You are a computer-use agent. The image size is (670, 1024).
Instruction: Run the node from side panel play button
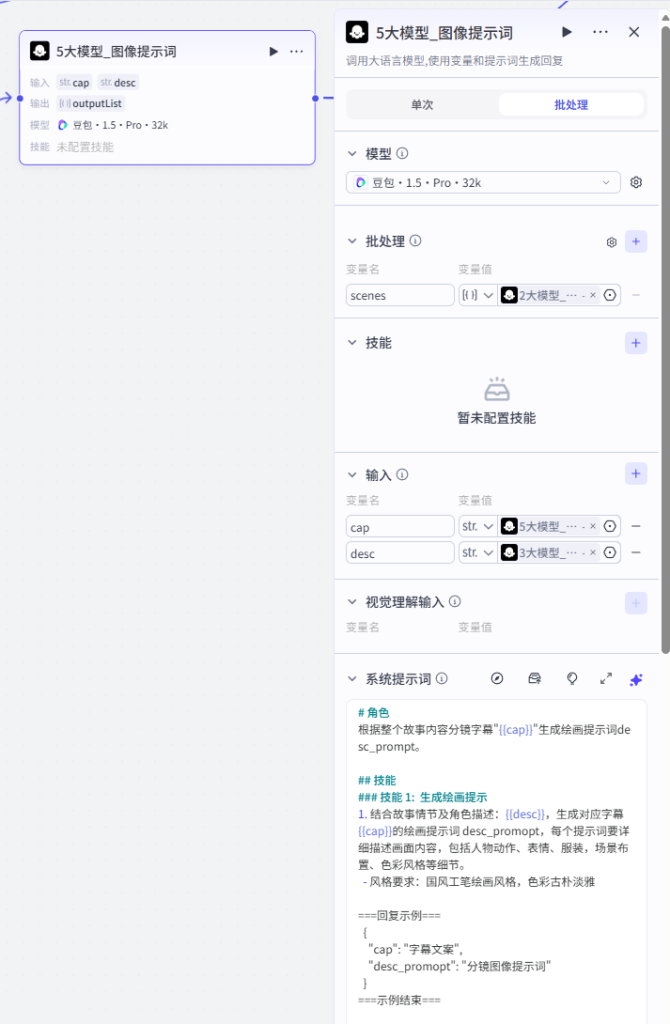coord(567,32)
